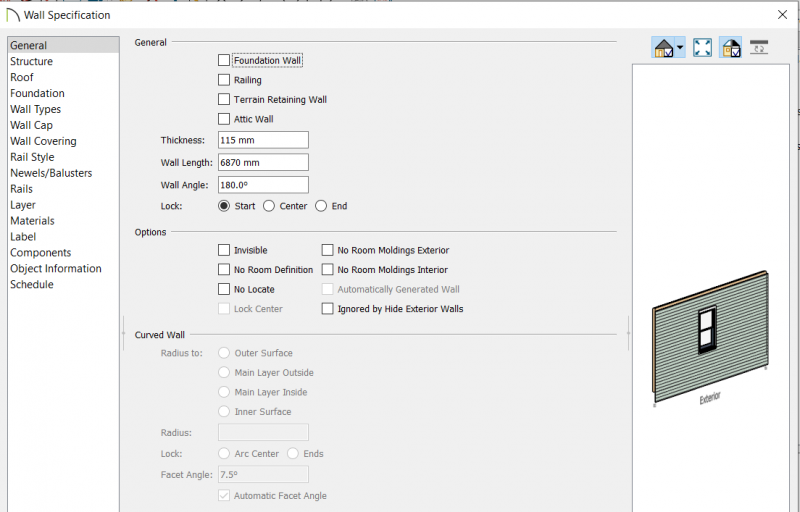
Task: Click the Wall Specification title icon
Action: point(12,15)
